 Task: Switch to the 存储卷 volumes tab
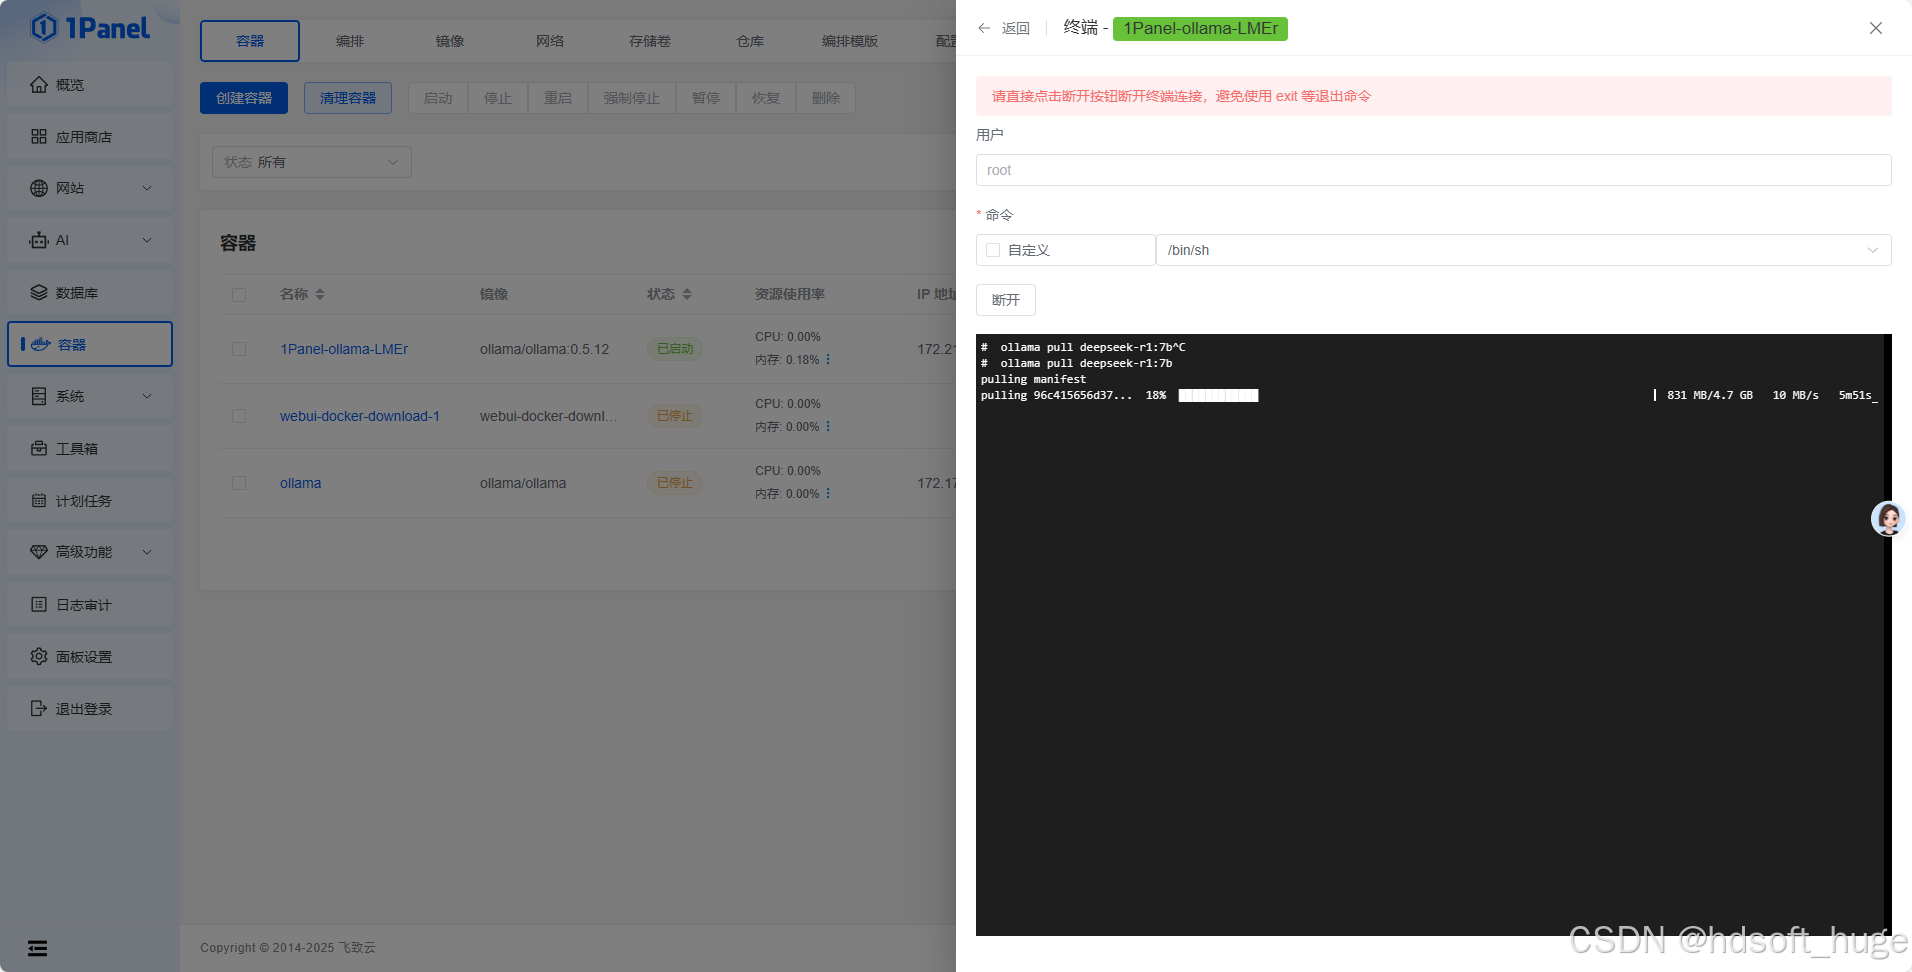click(x=650, y=41)
